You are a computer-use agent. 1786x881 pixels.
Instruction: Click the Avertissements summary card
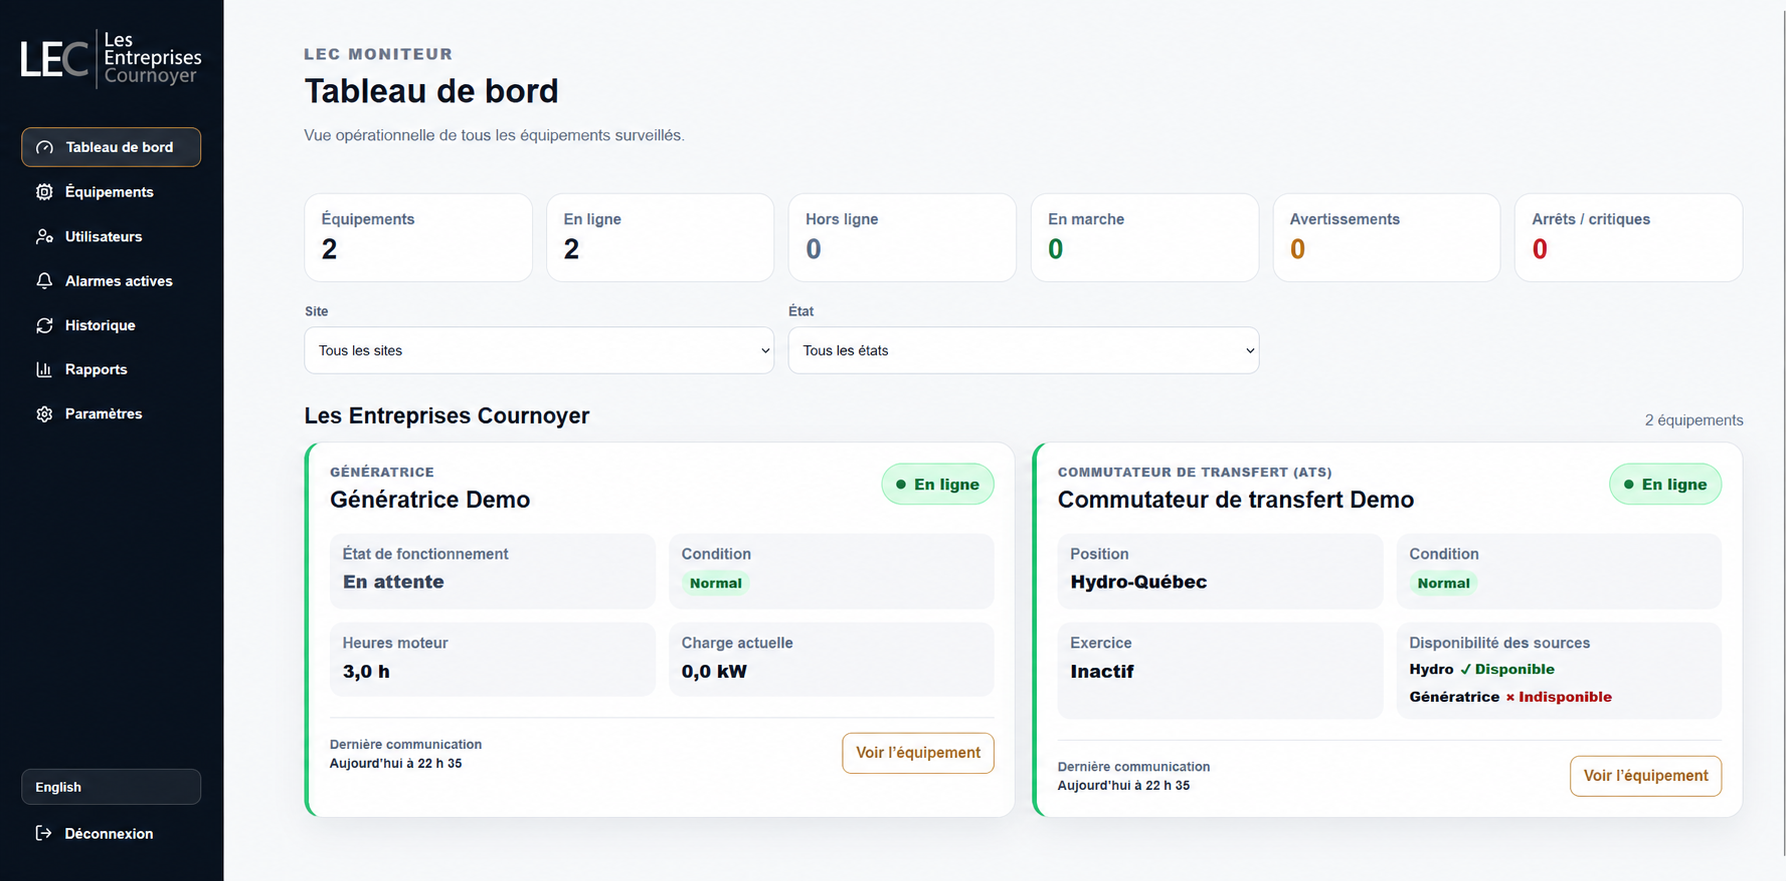(1387, 238)
